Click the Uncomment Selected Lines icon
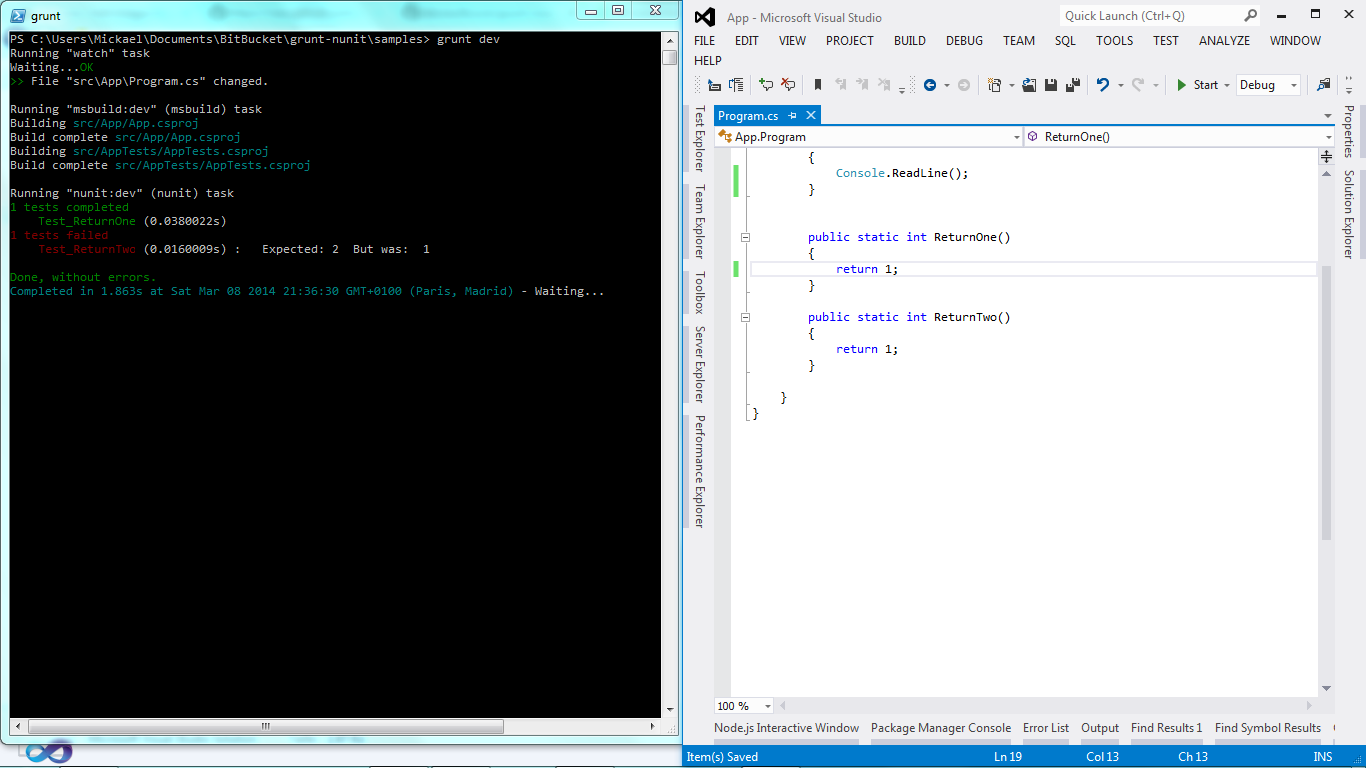This screenshot has height=768, width=1366. (788, 85)
